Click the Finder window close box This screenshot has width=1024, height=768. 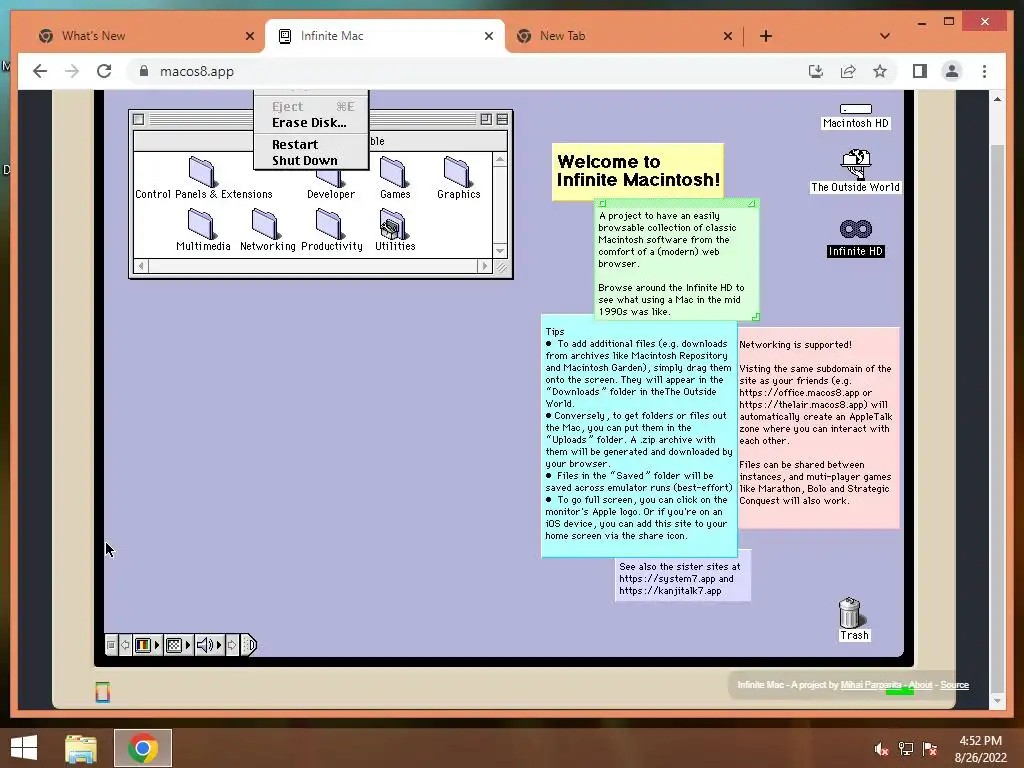coord(138,119)
